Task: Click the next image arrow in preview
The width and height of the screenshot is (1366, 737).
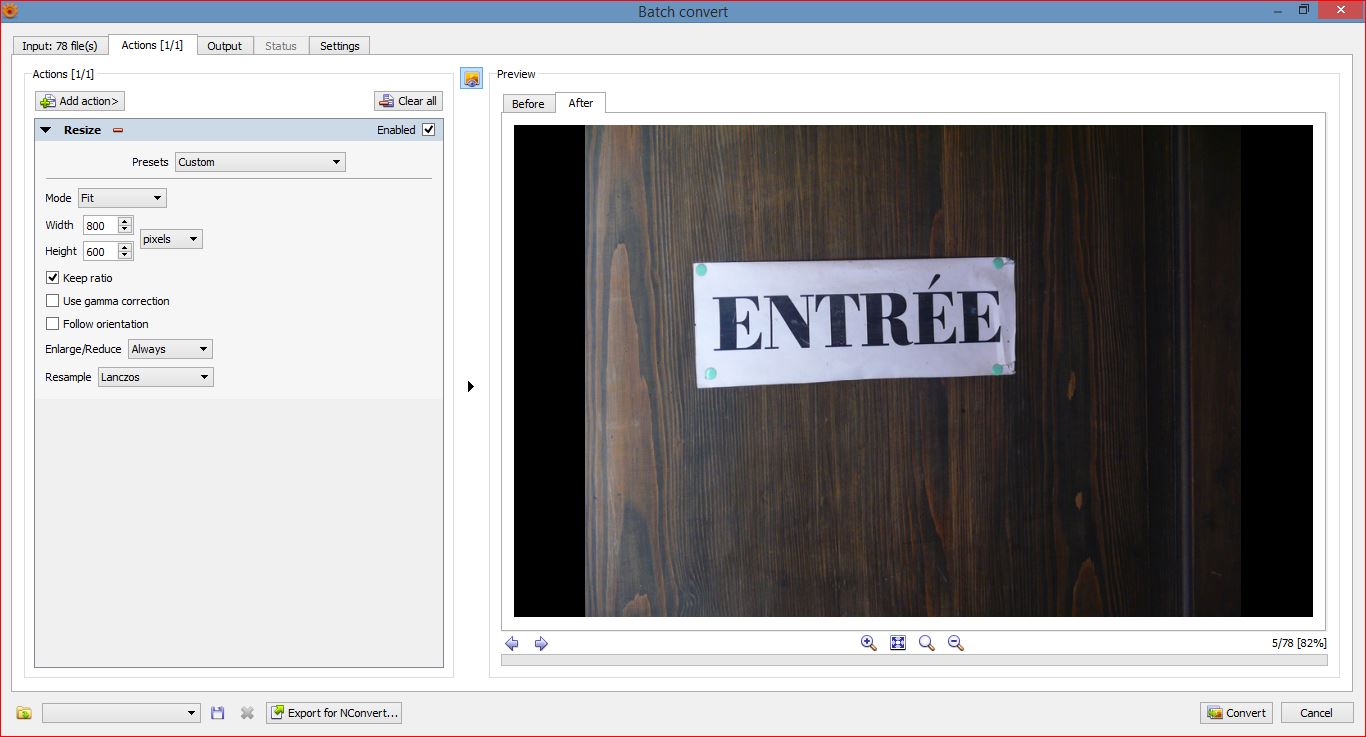Action: pyautogui.click(x=541, y=644)
